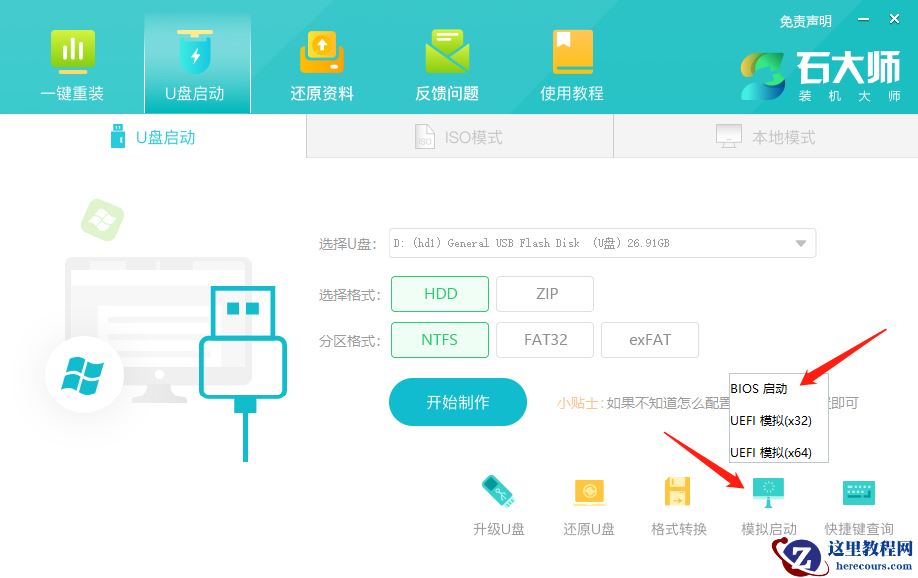Open the 免责声明 disclaimer link

click(x=805, y=18)
